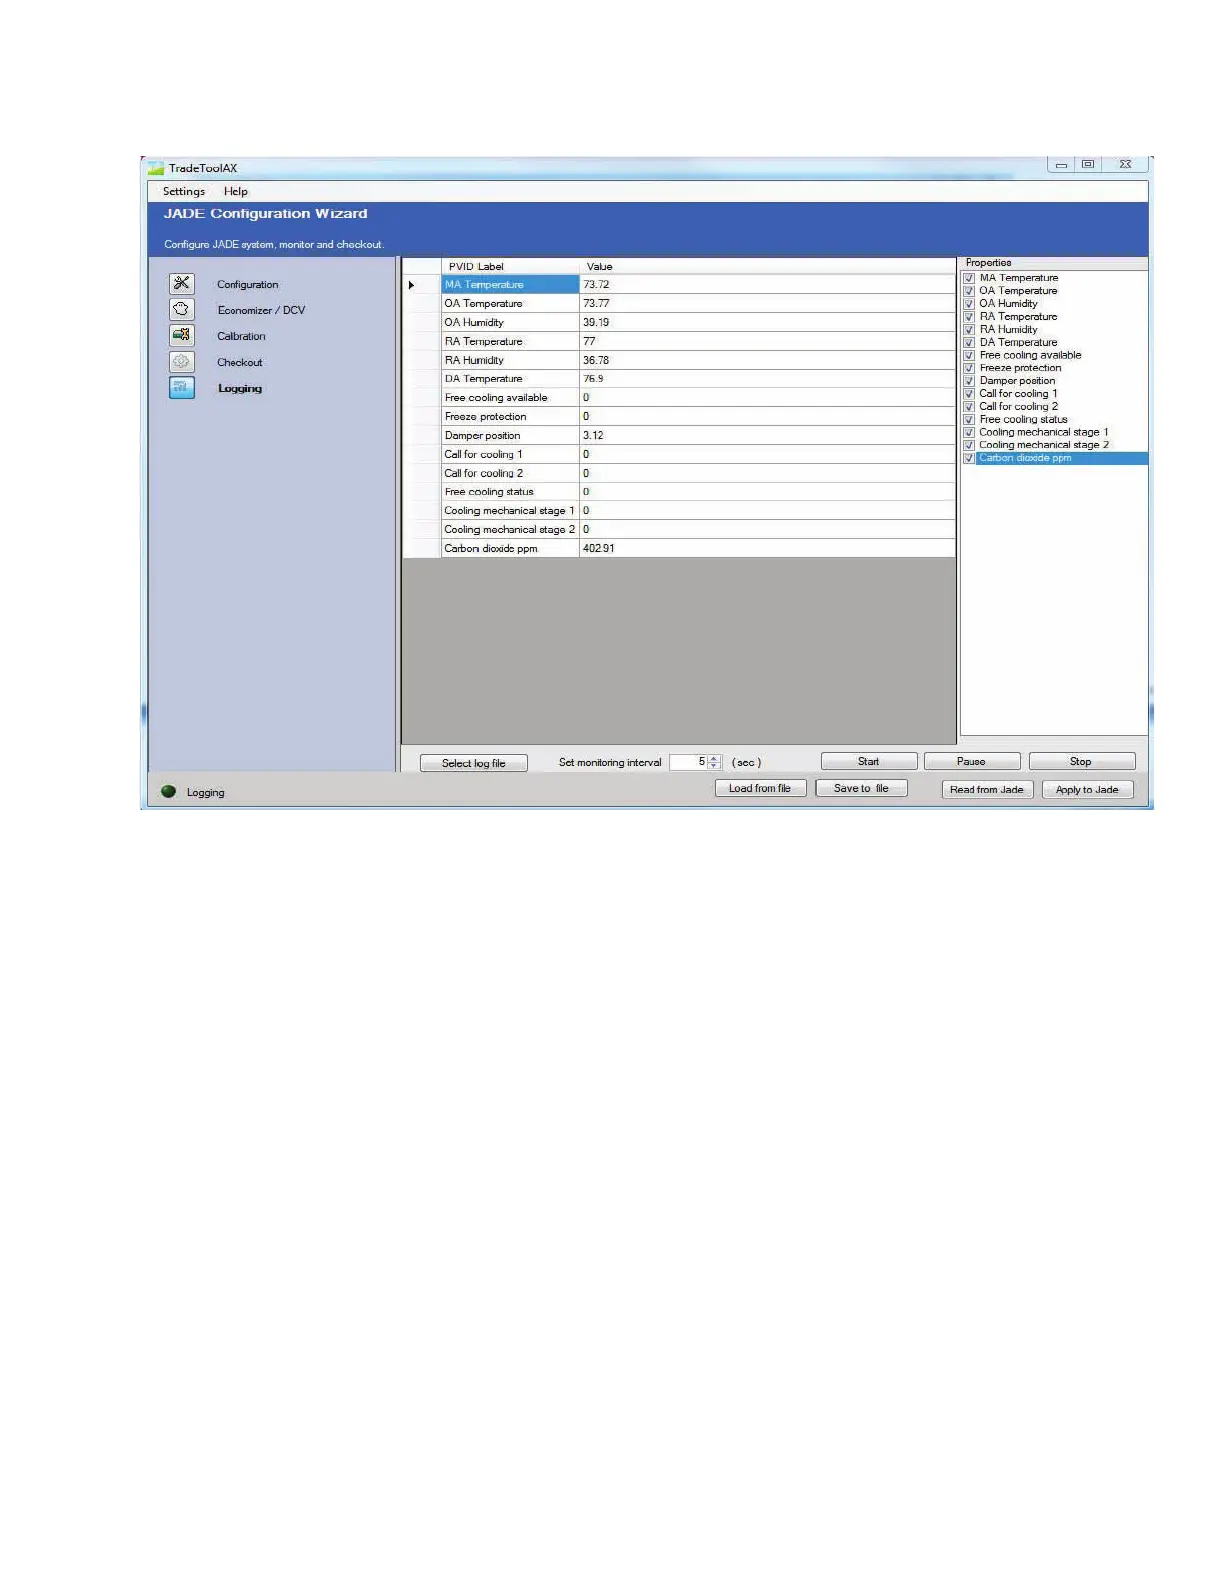Toggle DA Temperature property checkbox
Viewport: 1224px width, 1584px height.
tap(969, 342)
